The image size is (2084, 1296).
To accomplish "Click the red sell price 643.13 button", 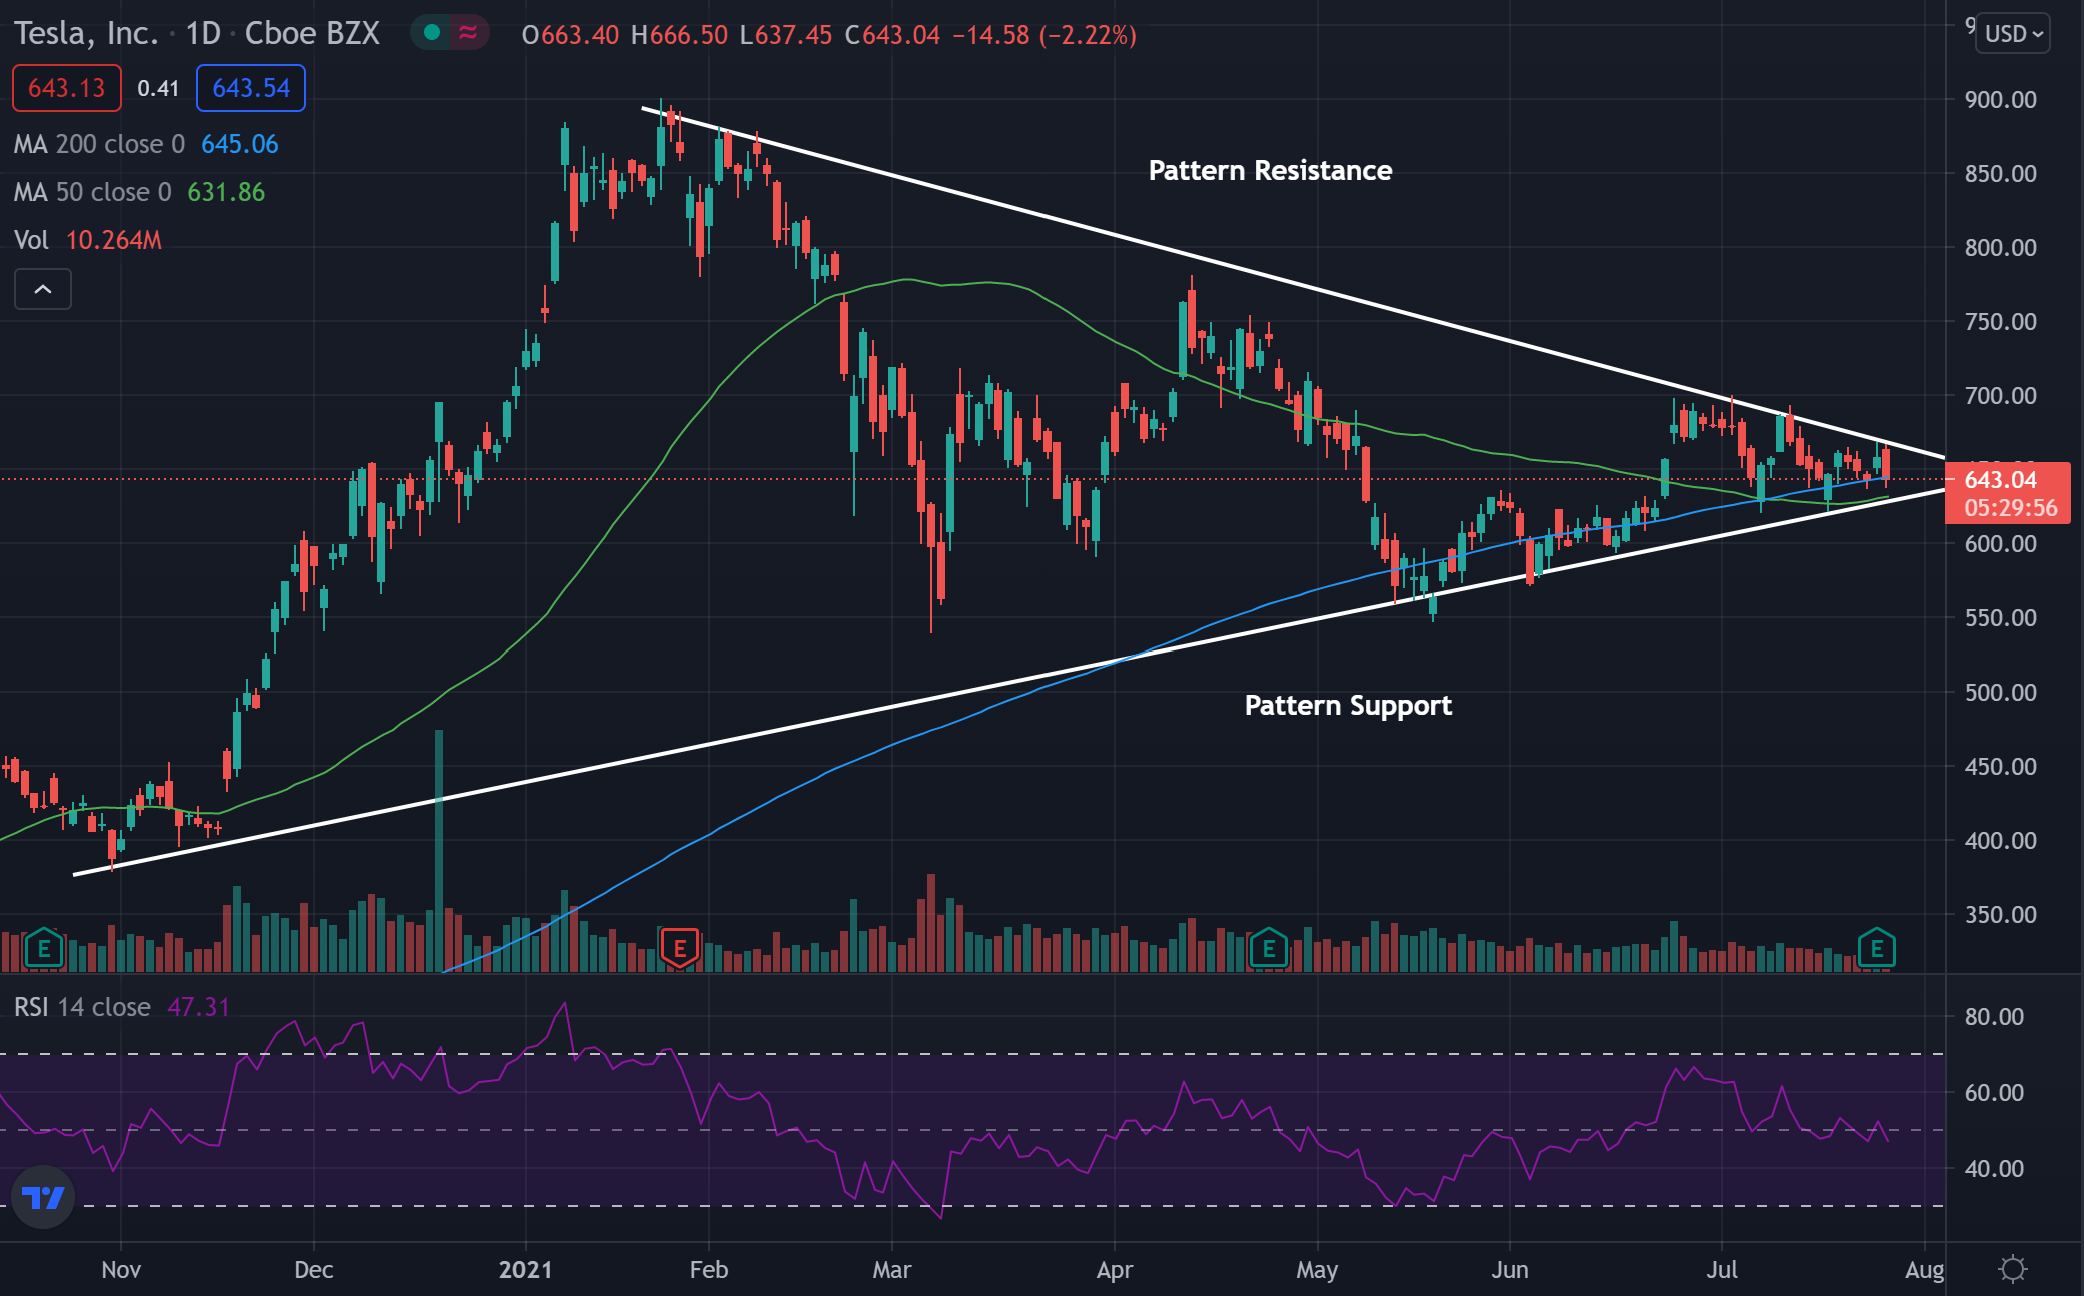I will [67, 88].
